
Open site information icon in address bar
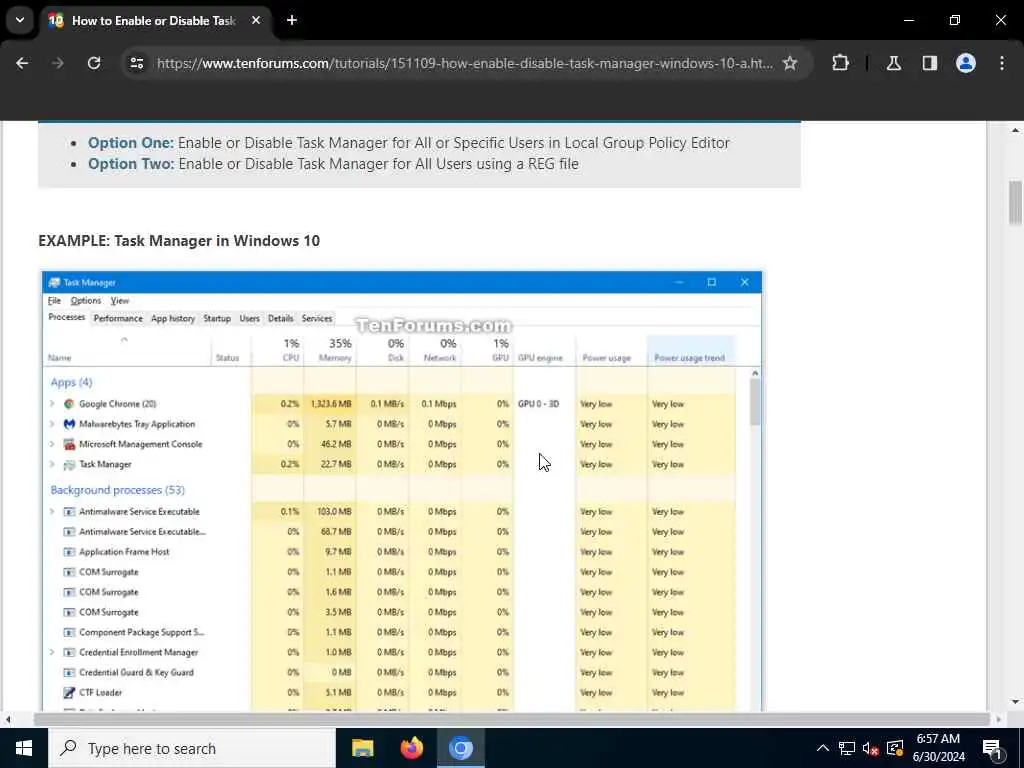136,63
